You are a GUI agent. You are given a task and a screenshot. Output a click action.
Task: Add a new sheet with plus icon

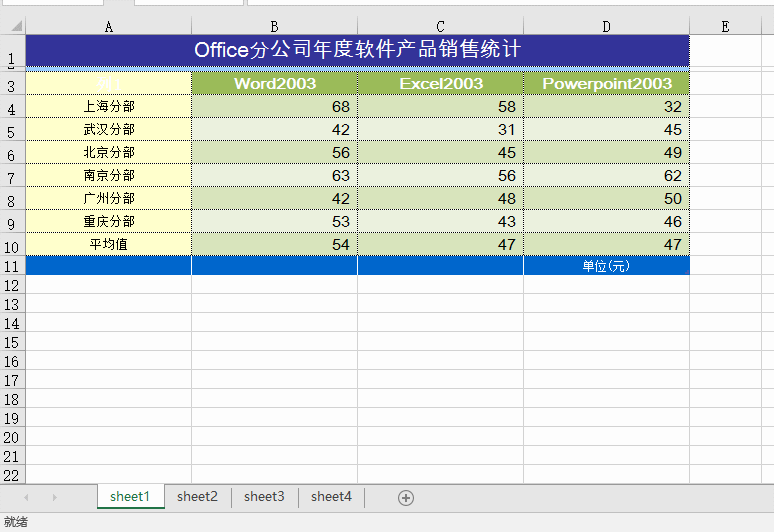406,497
